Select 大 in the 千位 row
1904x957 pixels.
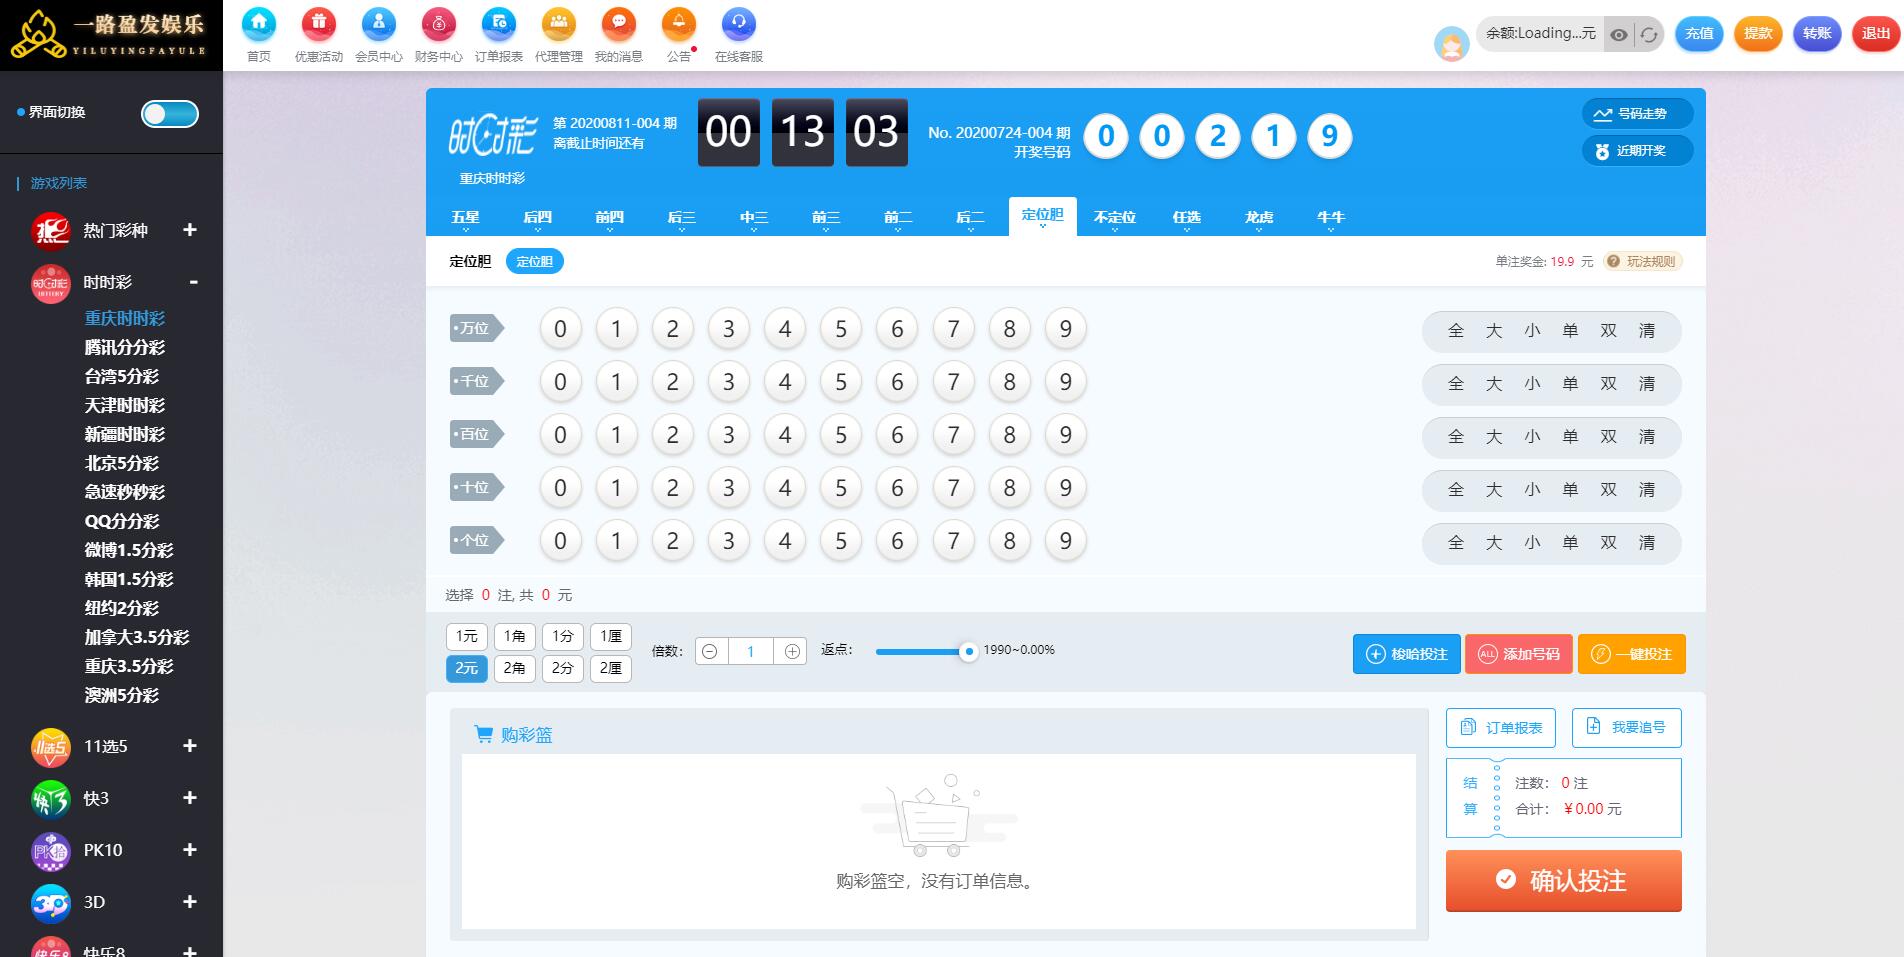[1494, 384]
